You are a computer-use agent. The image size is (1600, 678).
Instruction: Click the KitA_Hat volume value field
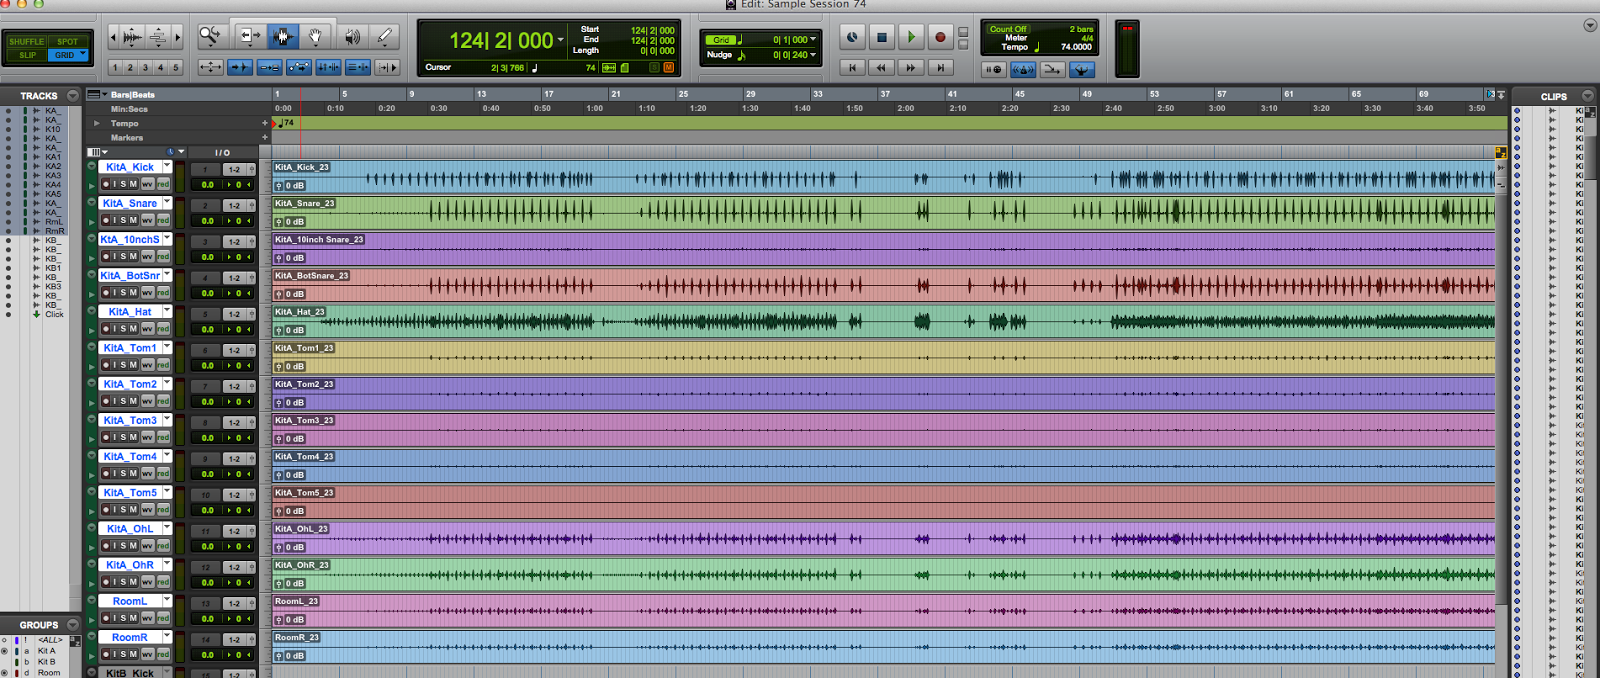(x=207, y=329)
